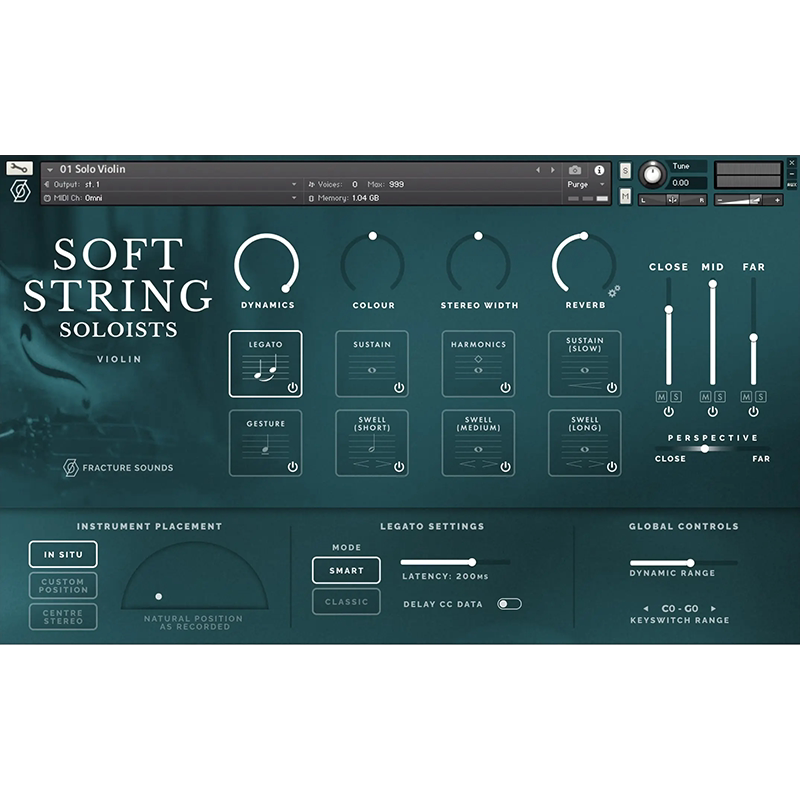Click the Close mic fader handle
The image size is (800, 800).
pos(669,310)
